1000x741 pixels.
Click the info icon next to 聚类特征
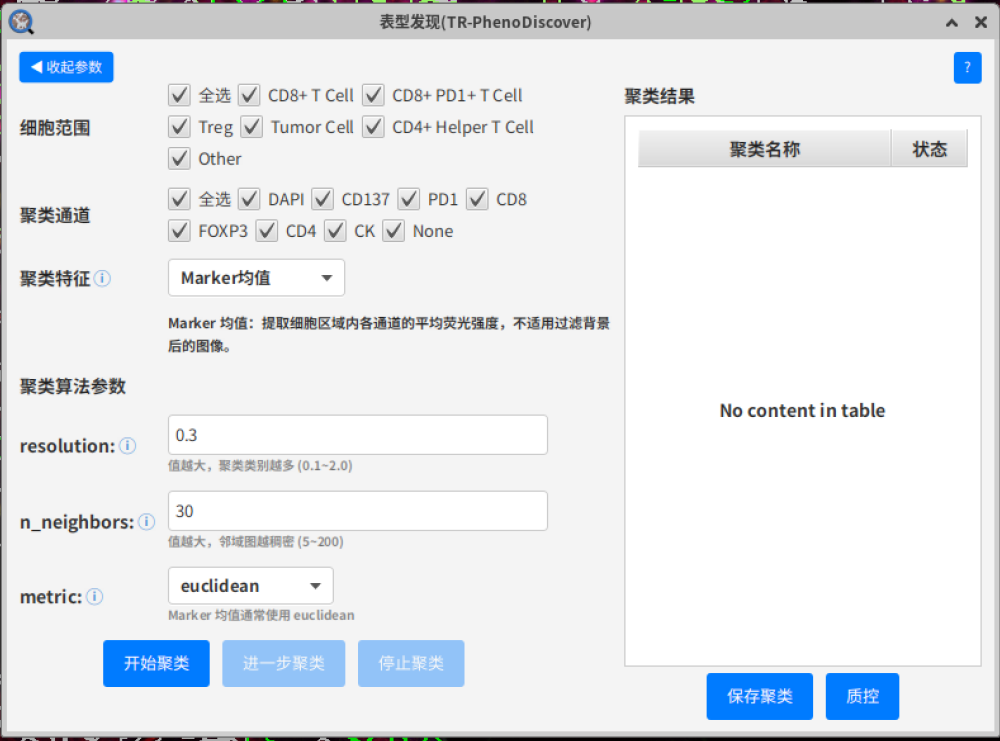[x=103, y=279]
